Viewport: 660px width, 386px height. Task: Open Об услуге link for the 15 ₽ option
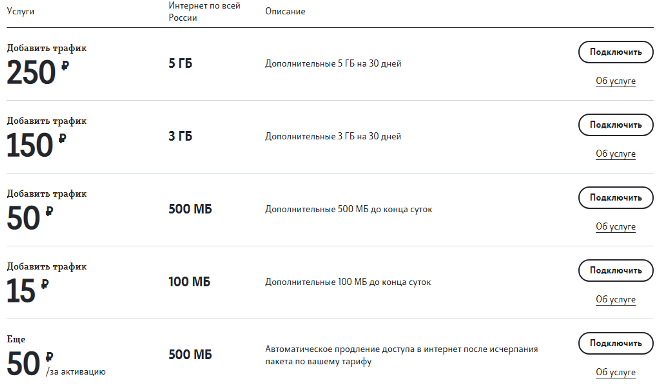tap(615, 299)
